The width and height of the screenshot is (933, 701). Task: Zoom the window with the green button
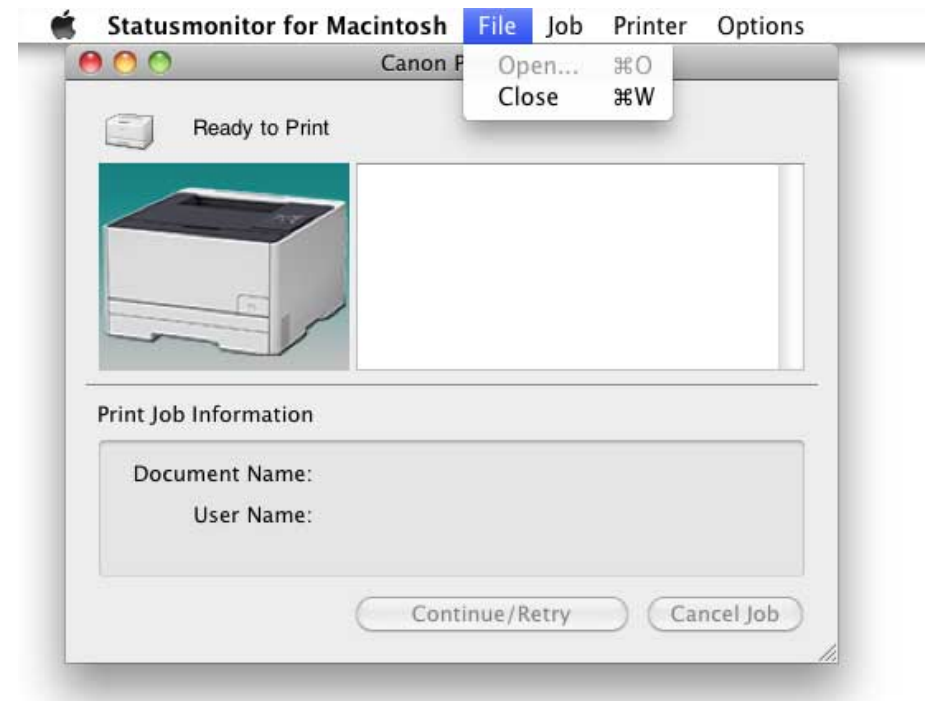160,62
